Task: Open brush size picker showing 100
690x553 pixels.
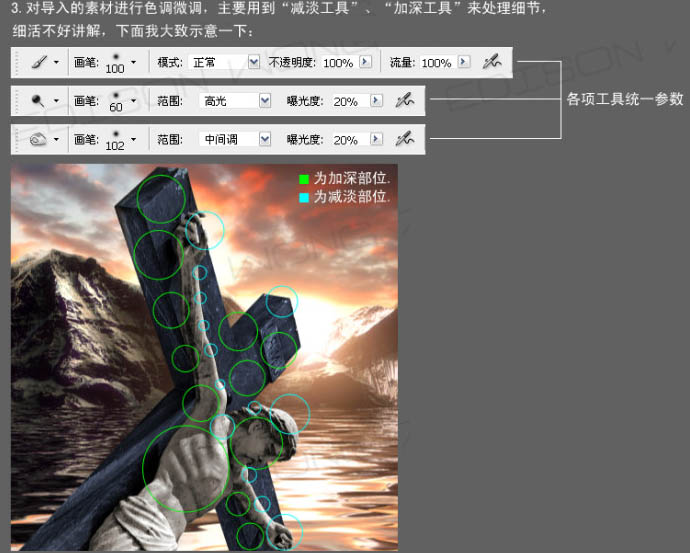Action: click(133, 62)
